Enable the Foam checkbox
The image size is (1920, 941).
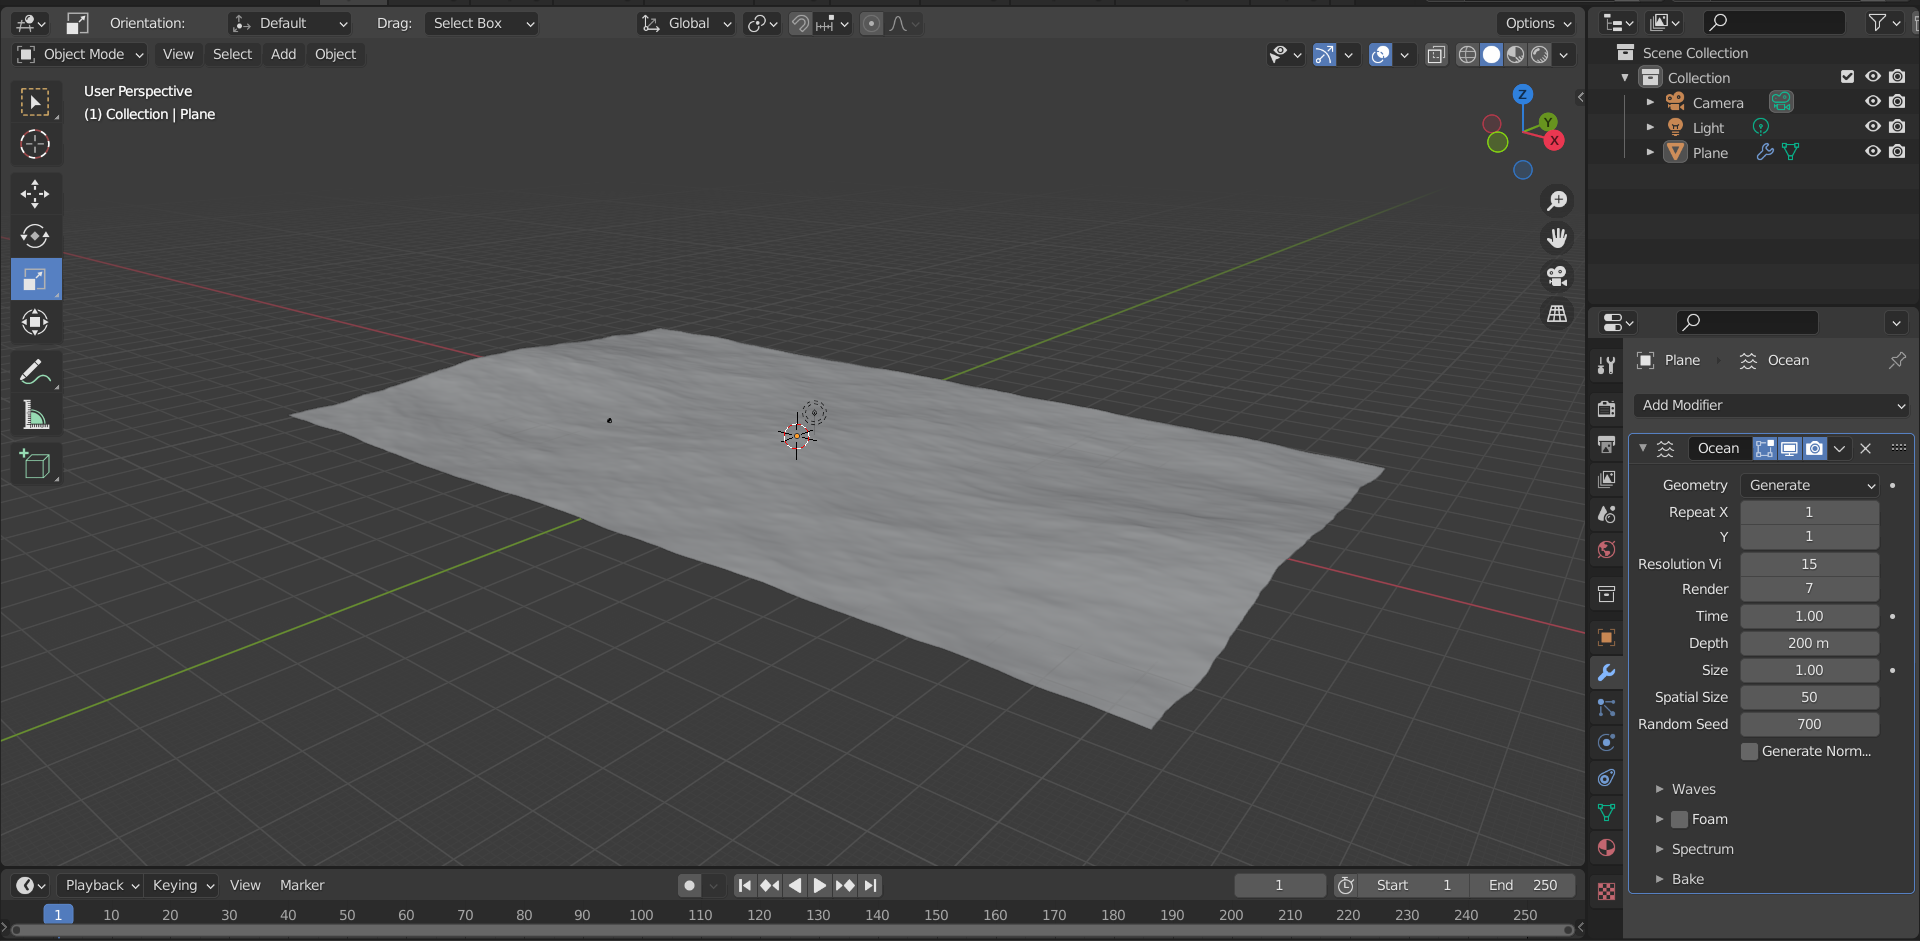click(1680, 819)
